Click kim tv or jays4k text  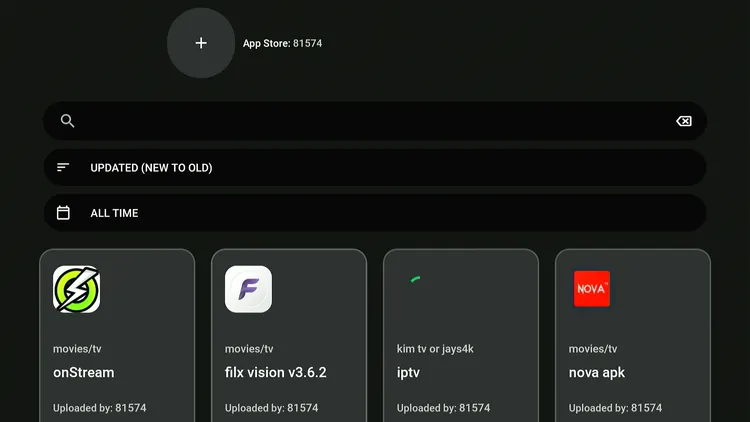(x=435, y=349)
